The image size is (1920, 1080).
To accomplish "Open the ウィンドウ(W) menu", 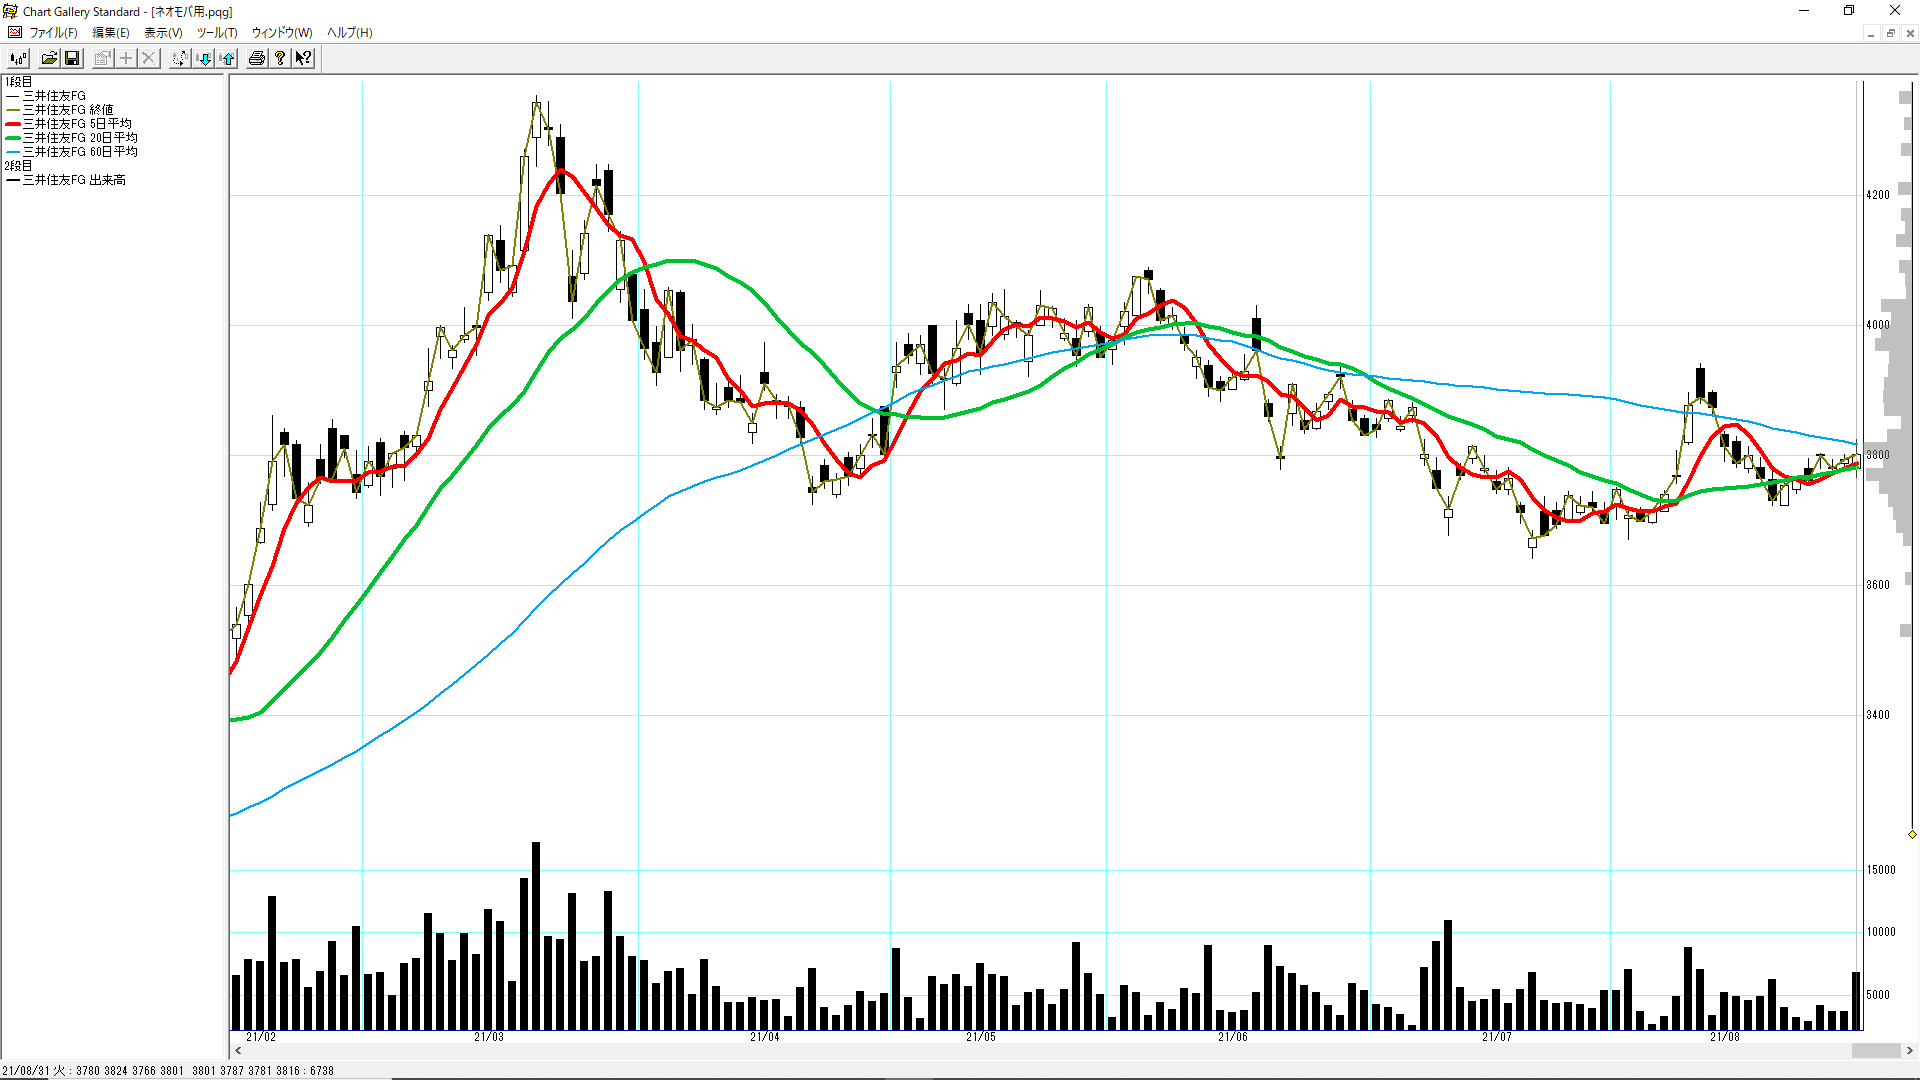I will tap(282, 32).
